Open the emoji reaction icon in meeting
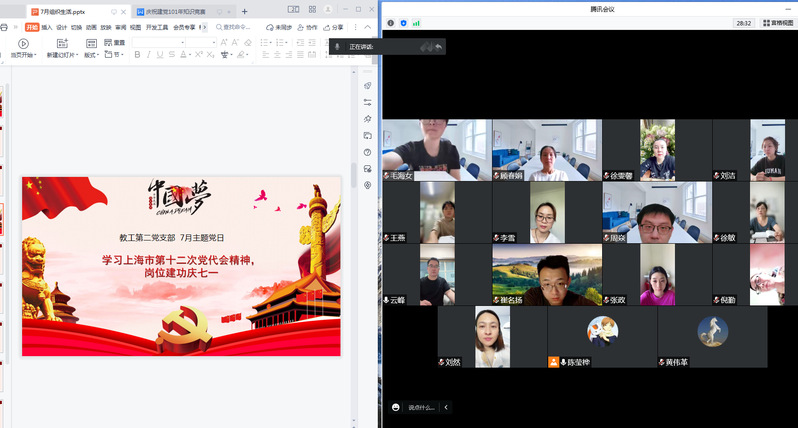 [396, 407]
